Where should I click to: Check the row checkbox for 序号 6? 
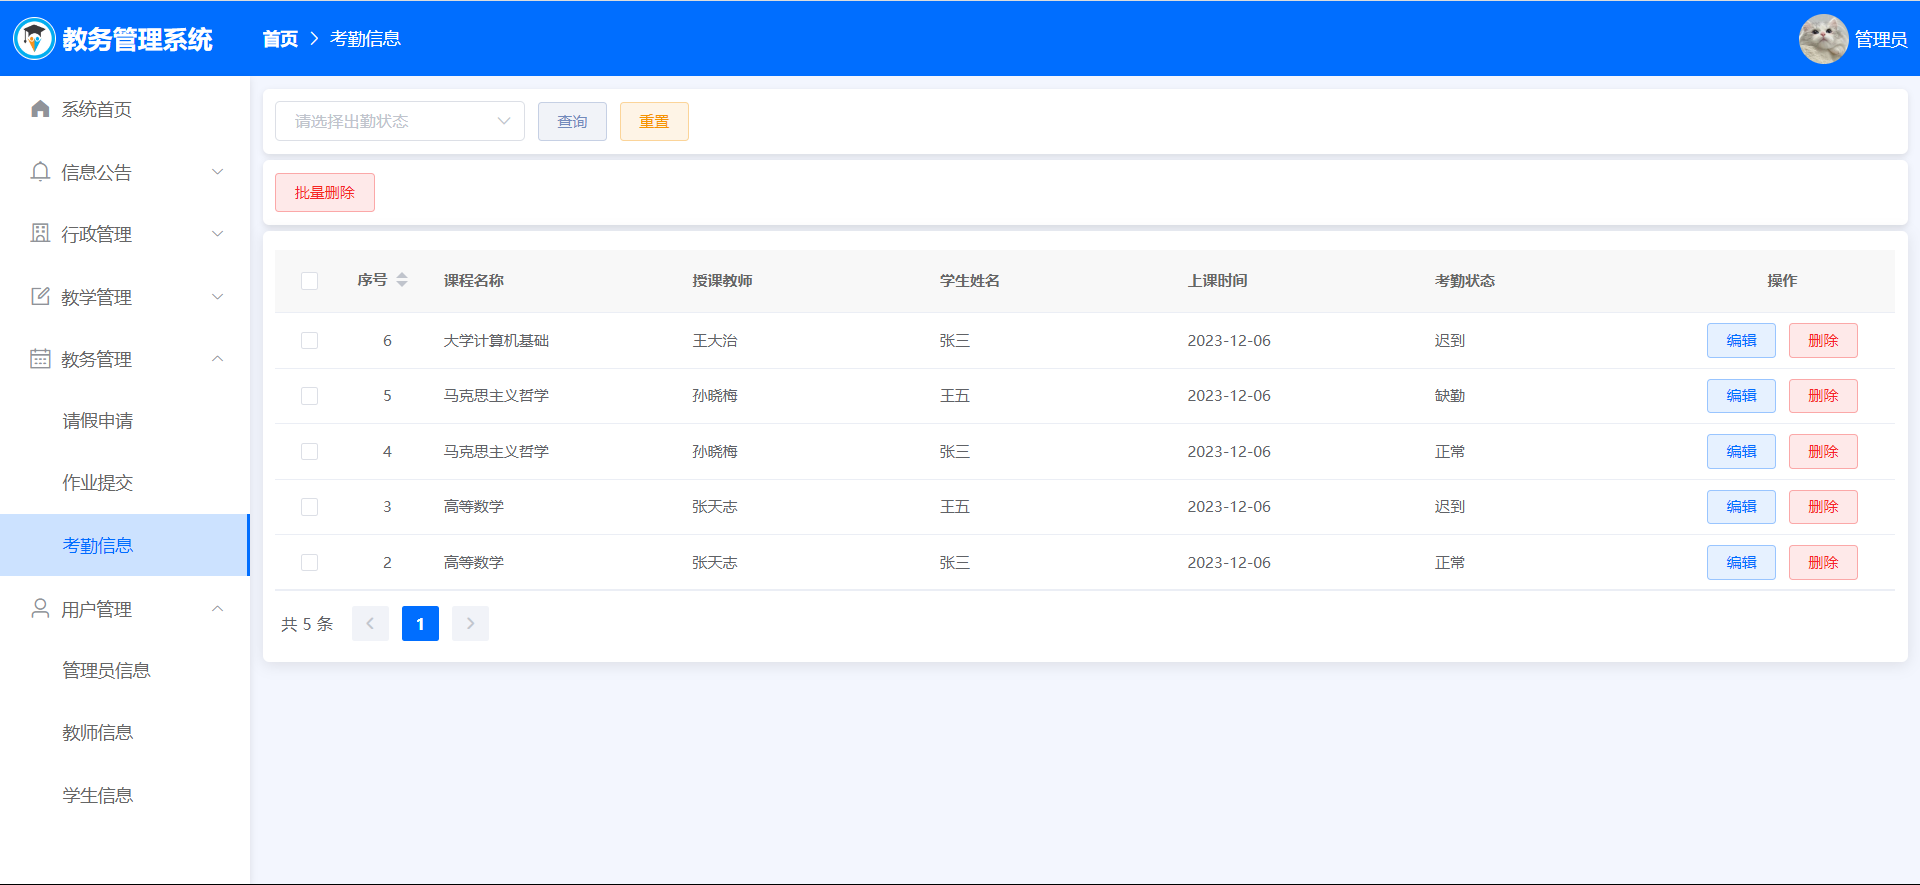click(x=309, y=341)
